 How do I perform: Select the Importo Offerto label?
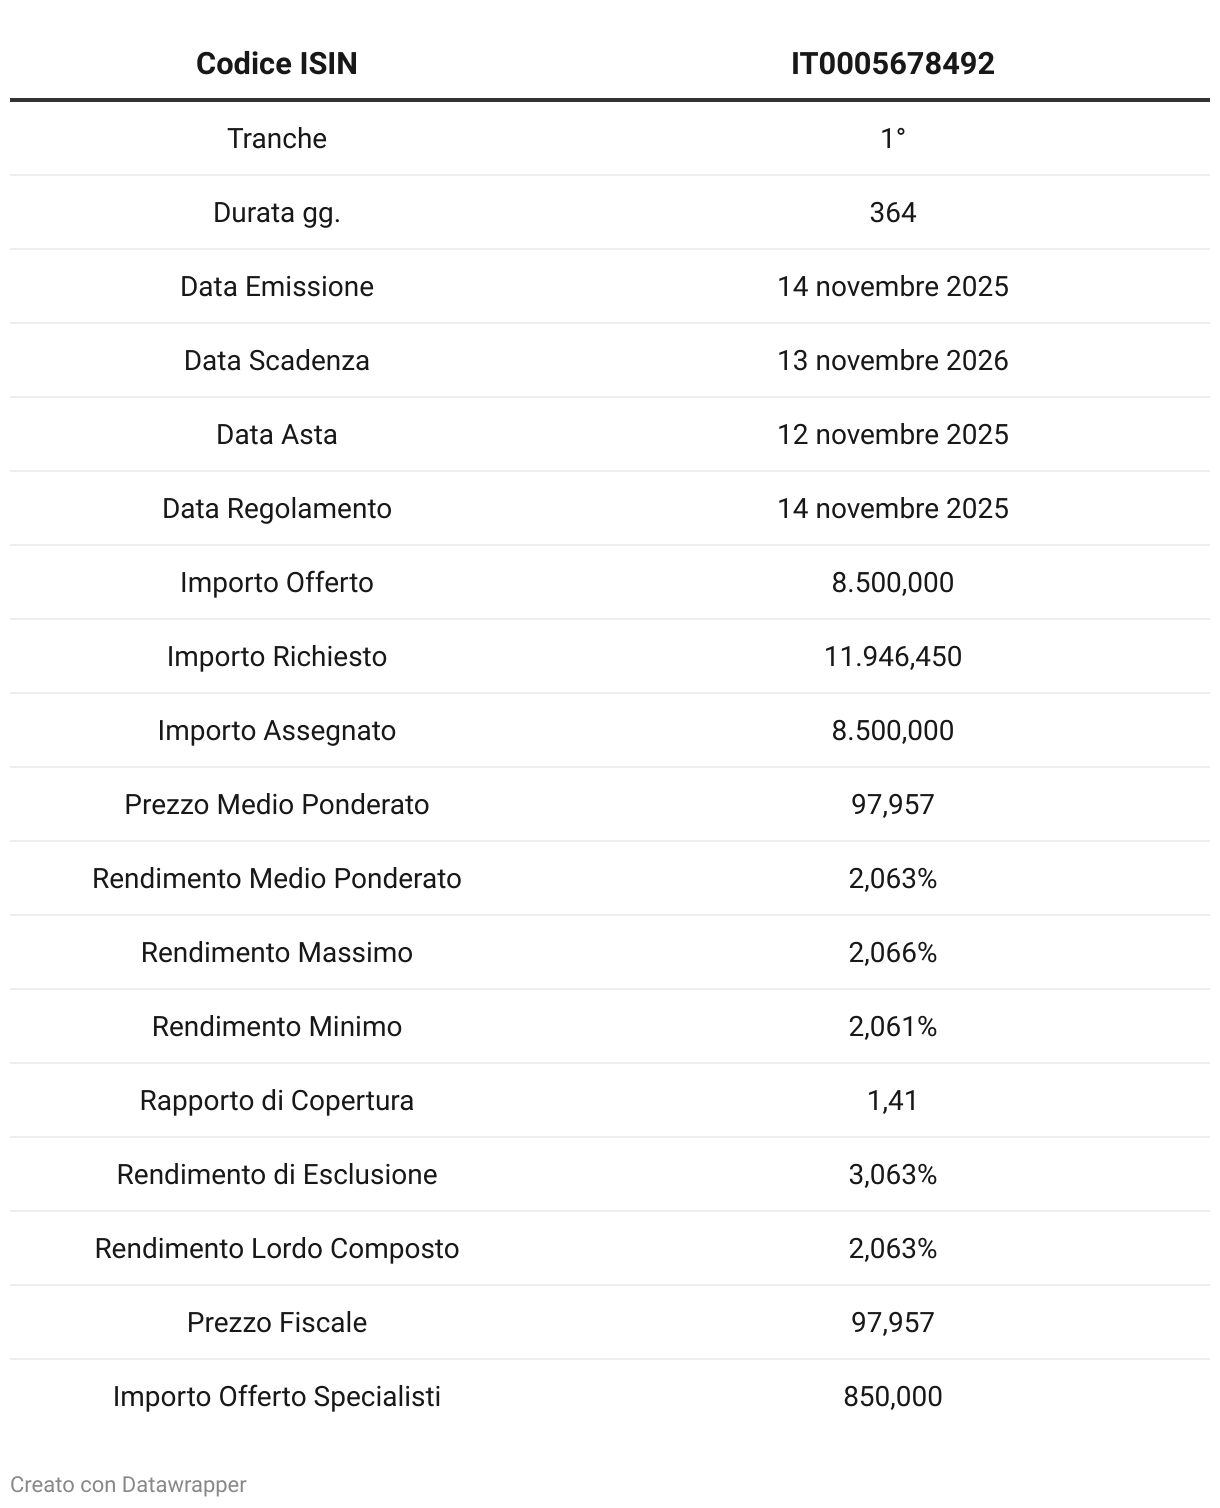pyautogui.click(x=277, y=582)
